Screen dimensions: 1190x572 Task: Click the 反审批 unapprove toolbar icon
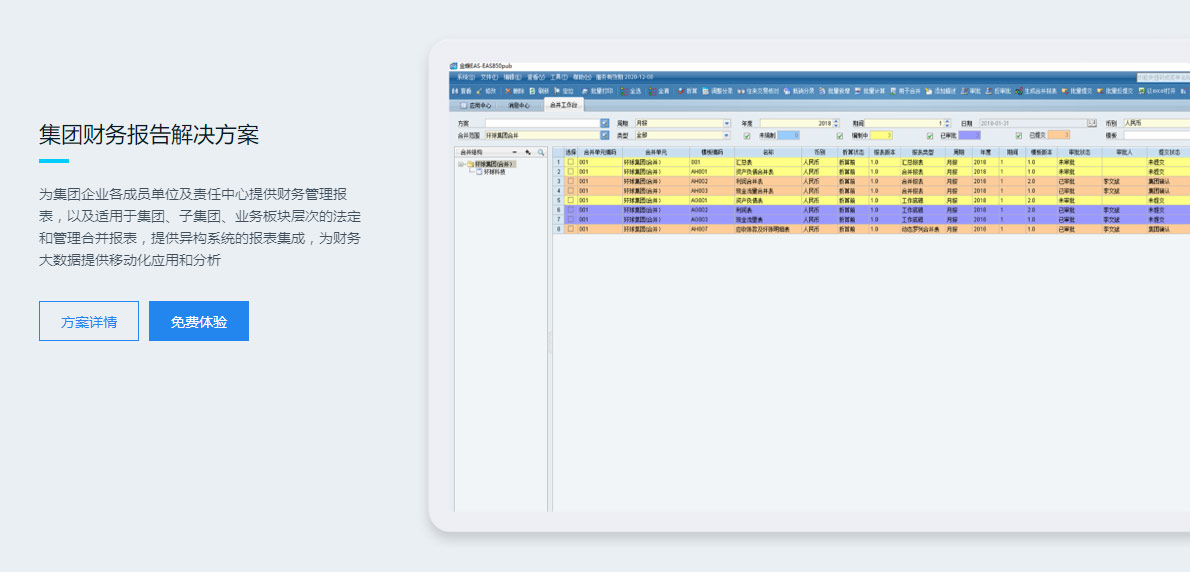(989, 91)
